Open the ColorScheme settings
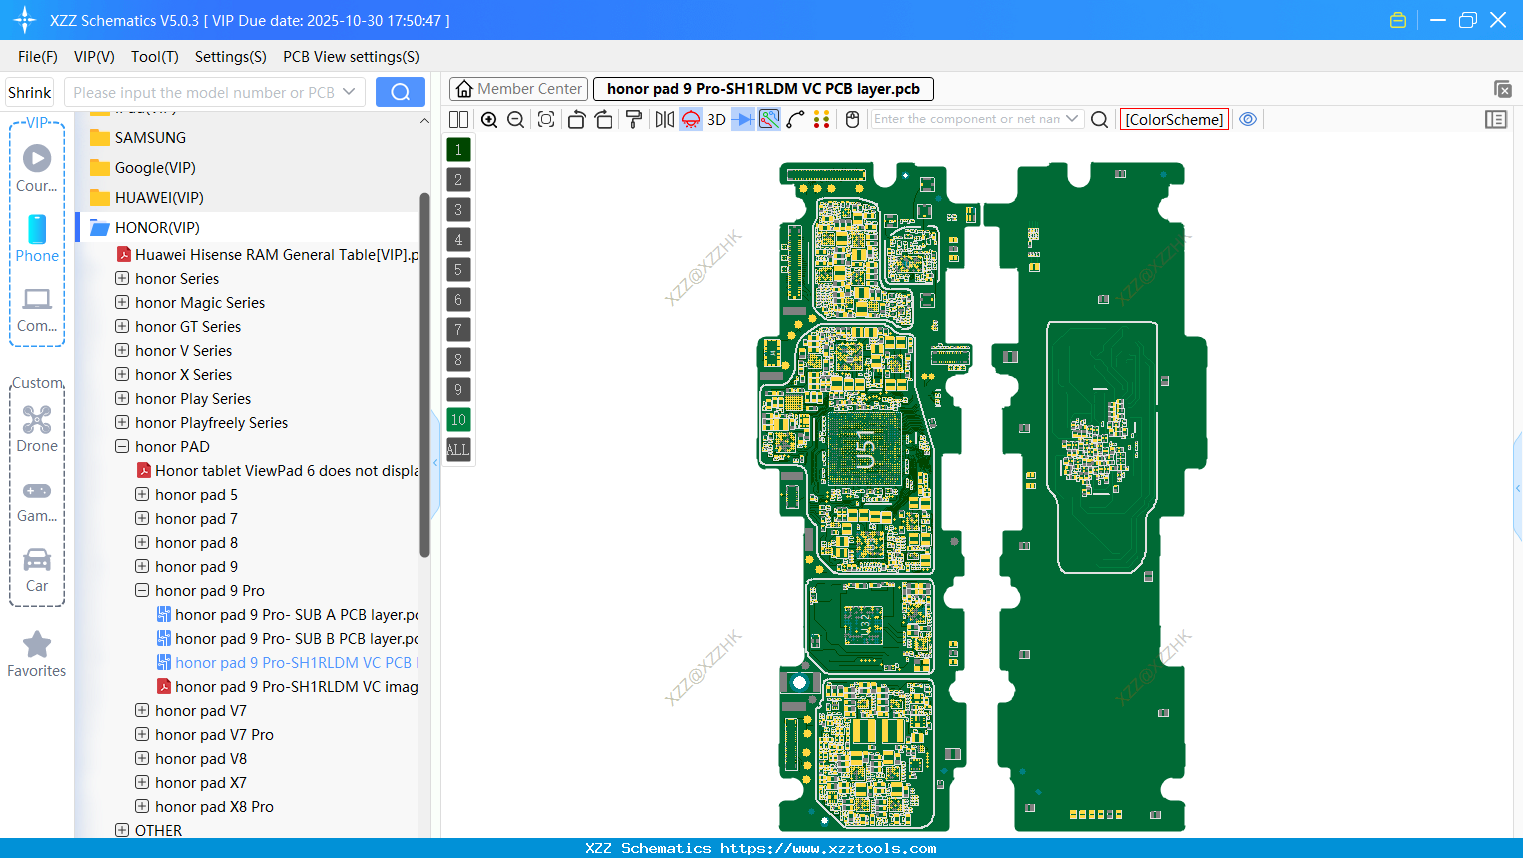This screenshot has height=858, width=1523. 1174,120
